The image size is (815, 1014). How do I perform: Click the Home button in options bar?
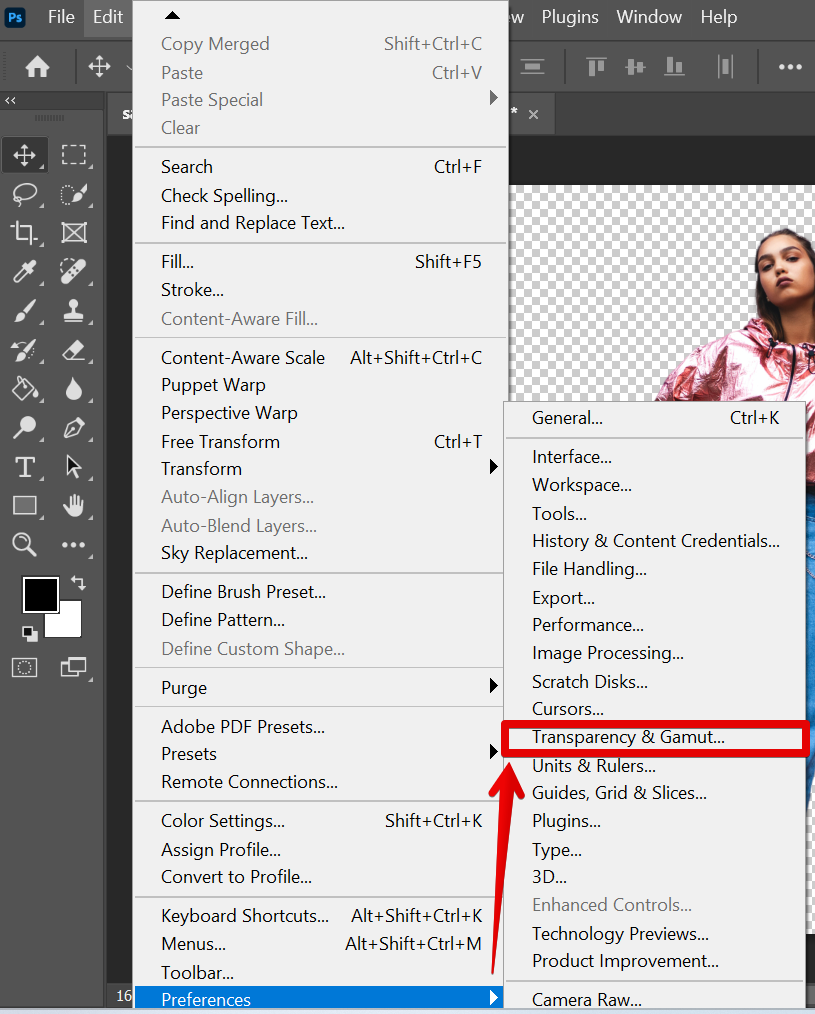(37, 67)
